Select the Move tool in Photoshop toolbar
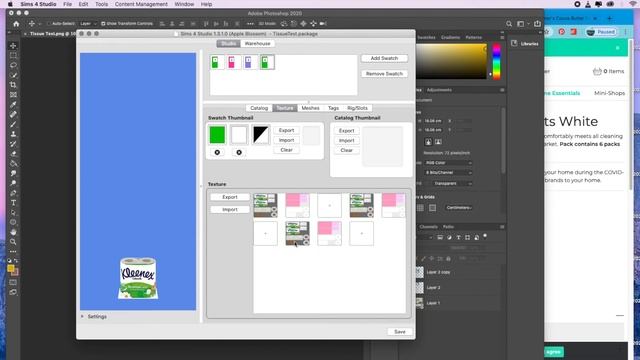Viewport: 640px width, 360px height. pos(13,46)
